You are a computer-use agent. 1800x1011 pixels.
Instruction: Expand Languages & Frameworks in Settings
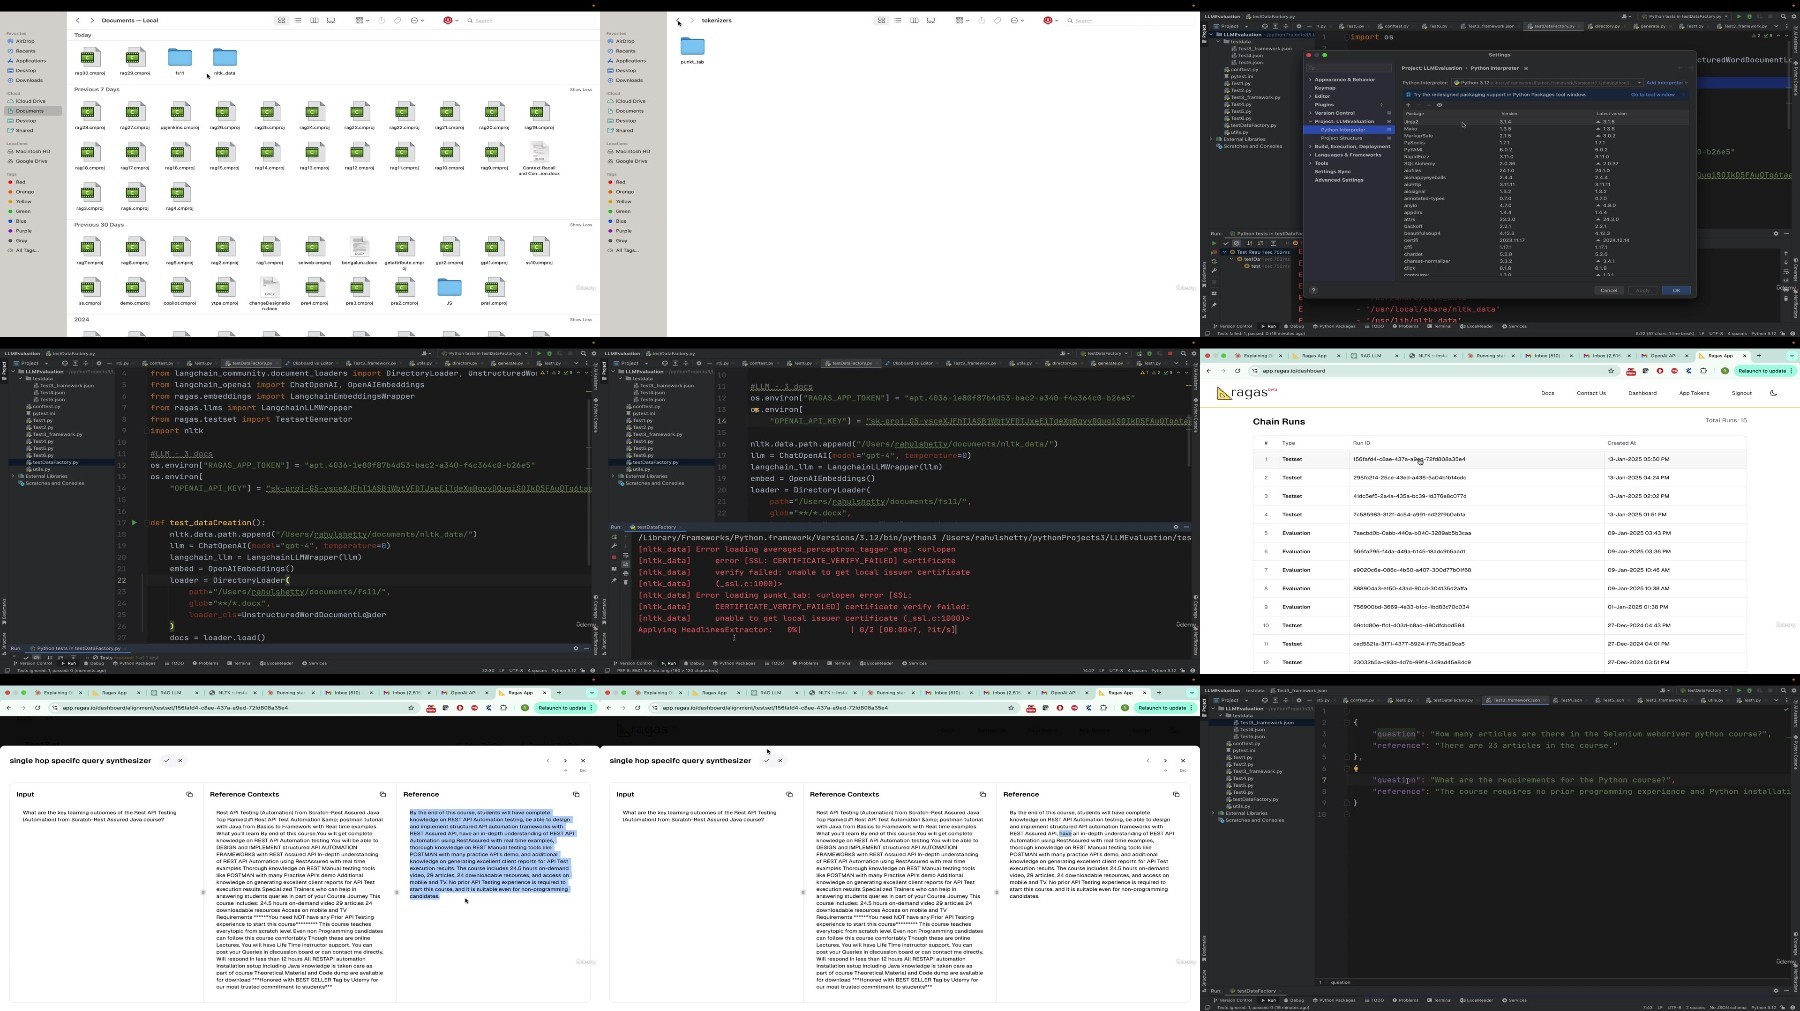click(1311, 155)
